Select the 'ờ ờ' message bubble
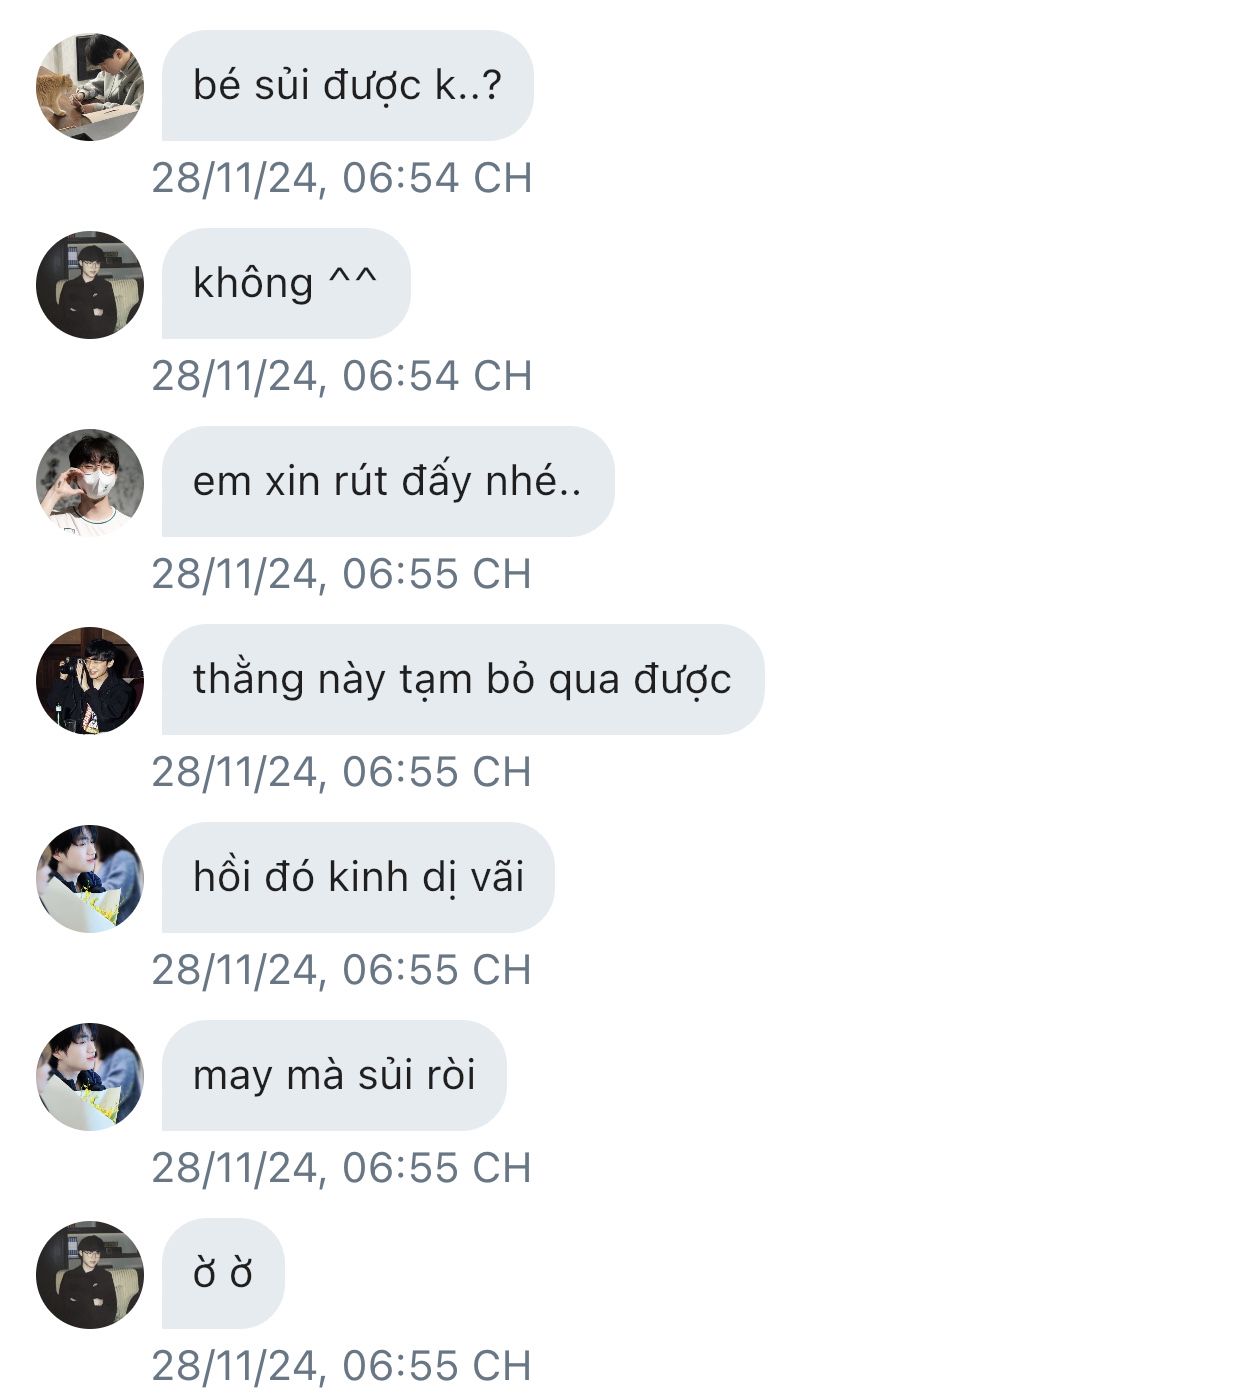1242x1400 pixels. [x=223, y=1274]
